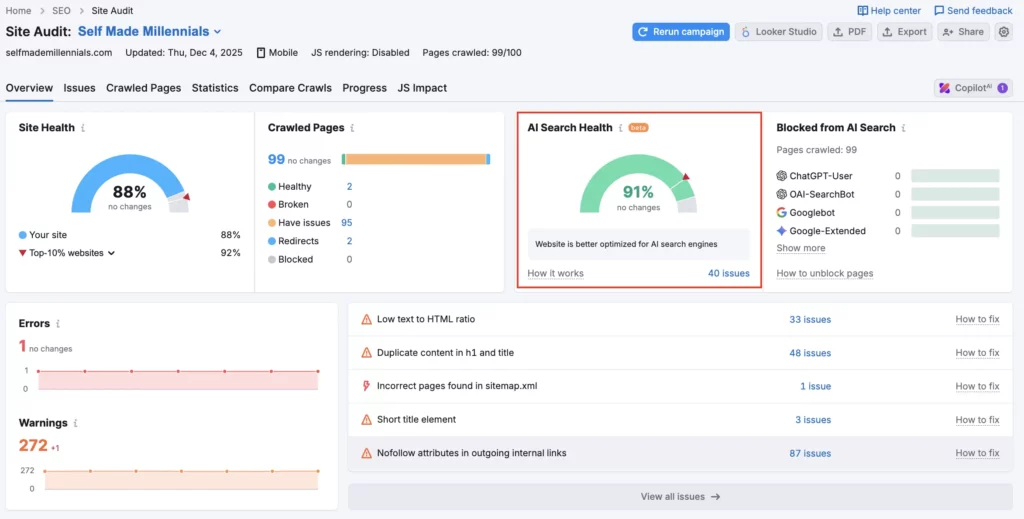Click How to fix for Short title element

977,419
